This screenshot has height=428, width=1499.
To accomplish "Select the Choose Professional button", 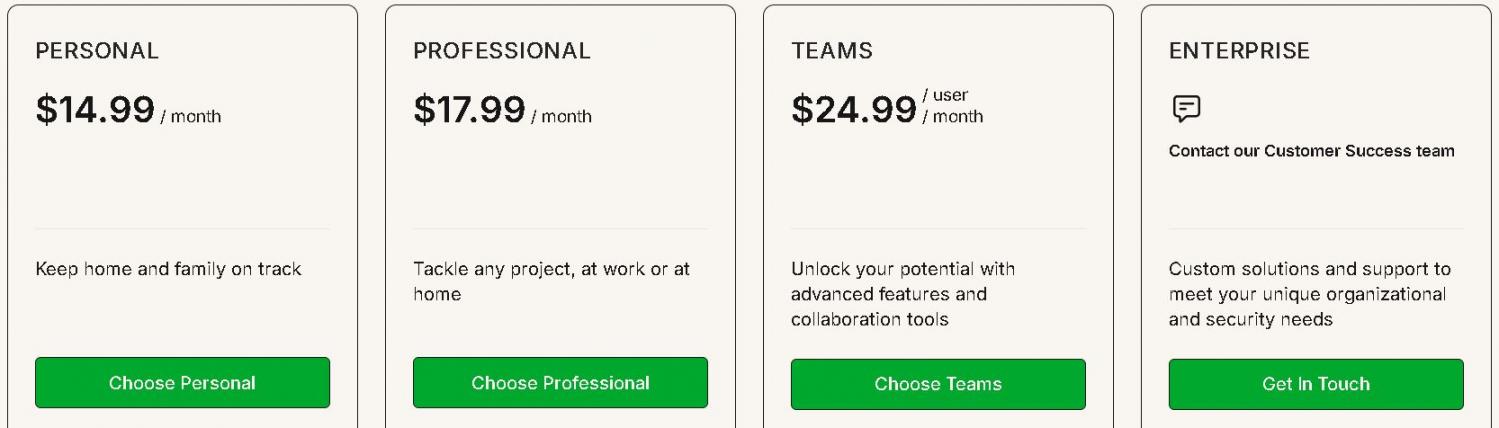I will click(560, 383).
